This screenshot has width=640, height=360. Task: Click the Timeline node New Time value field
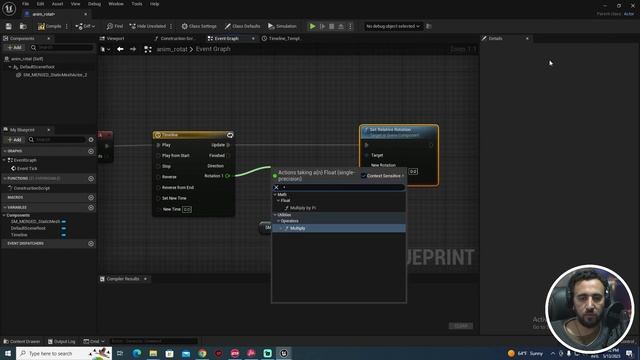click(187, 209)
